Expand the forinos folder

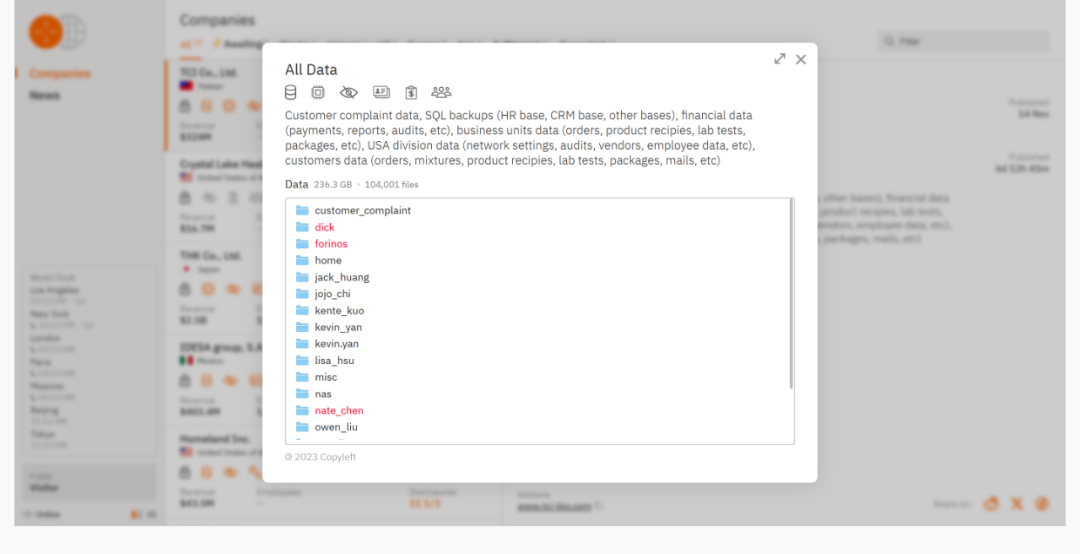click(x=331, y=244)
